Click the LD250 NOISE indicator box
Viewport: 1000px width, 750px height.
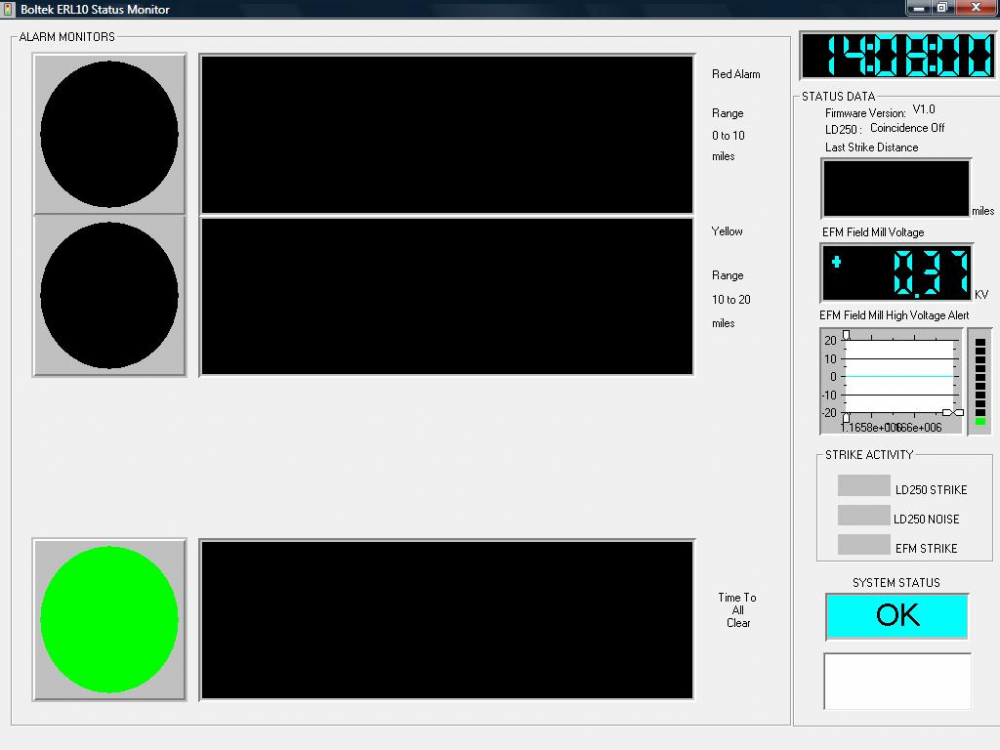(x=863, y=515)
